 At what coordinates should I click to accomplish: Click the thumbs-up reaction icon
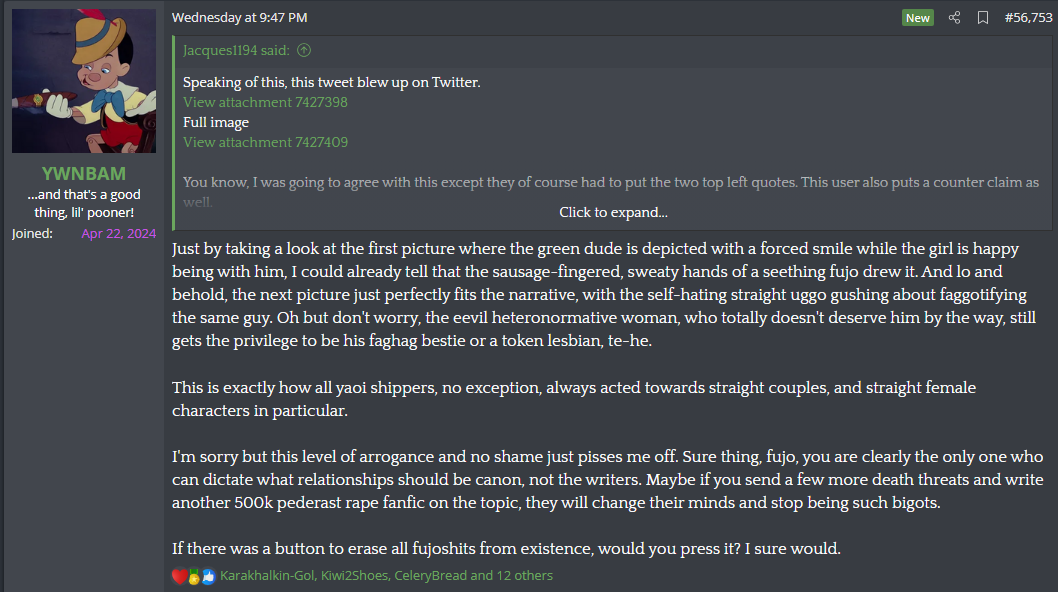tap(208, 576)
